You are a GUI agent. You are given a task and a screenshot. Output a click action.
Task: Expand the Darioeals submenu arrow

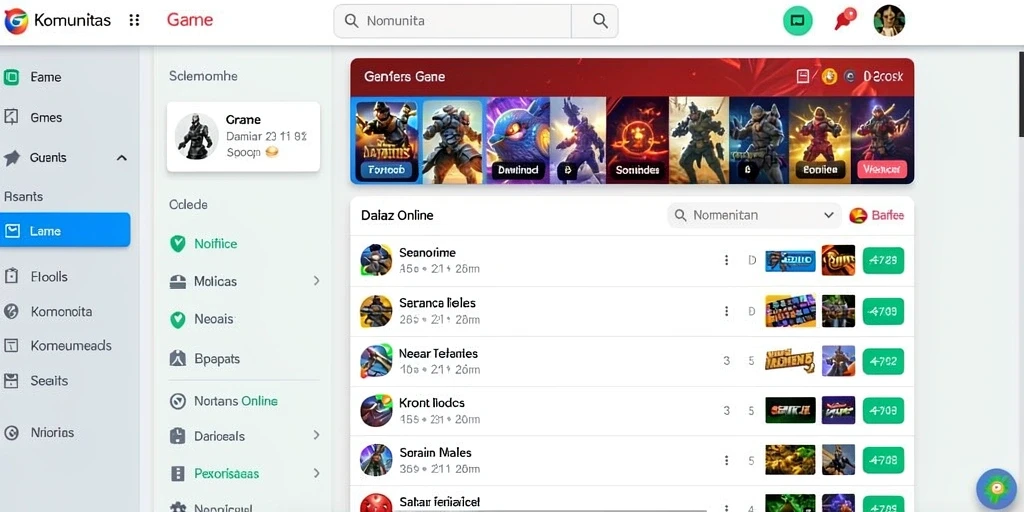coord(317,435)
